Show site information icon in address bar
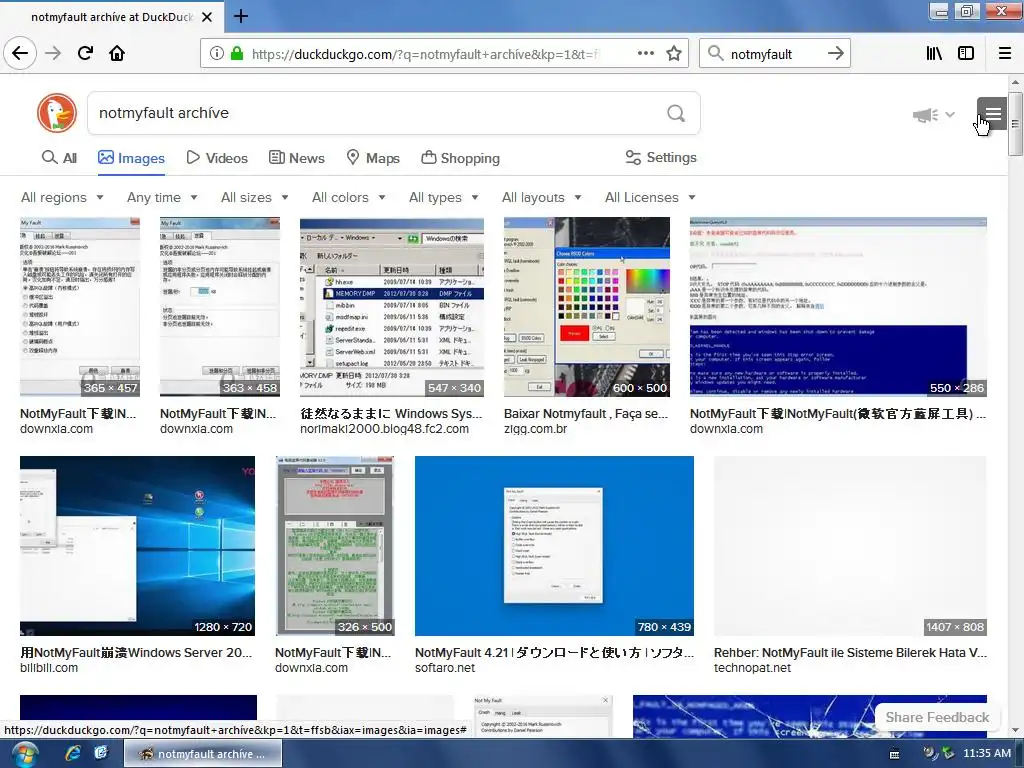The image size is (1024, 768). pos(216,54)
